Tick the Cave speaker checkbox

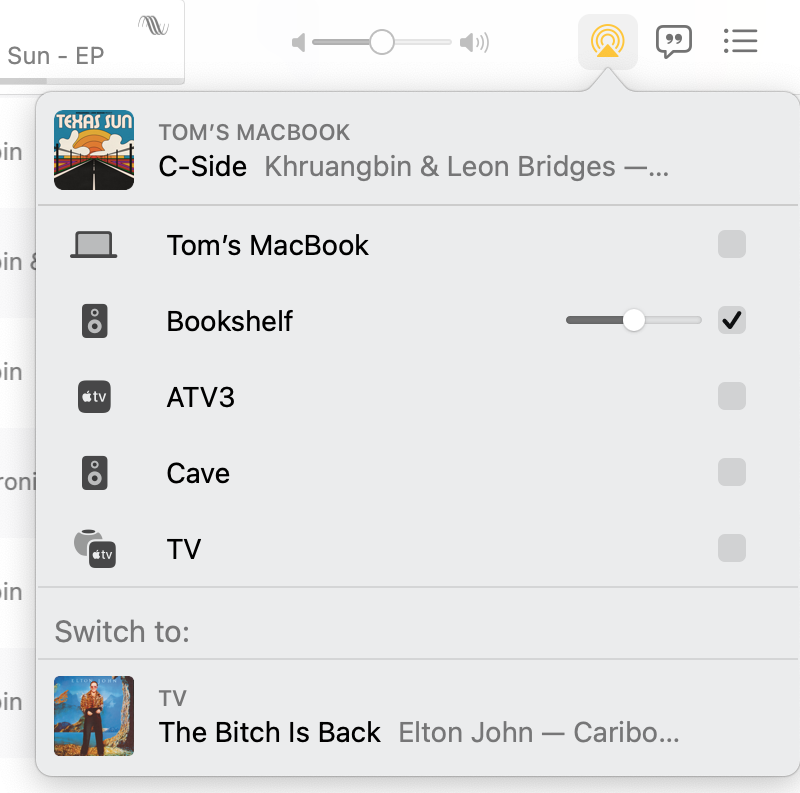tap(732, 473)
